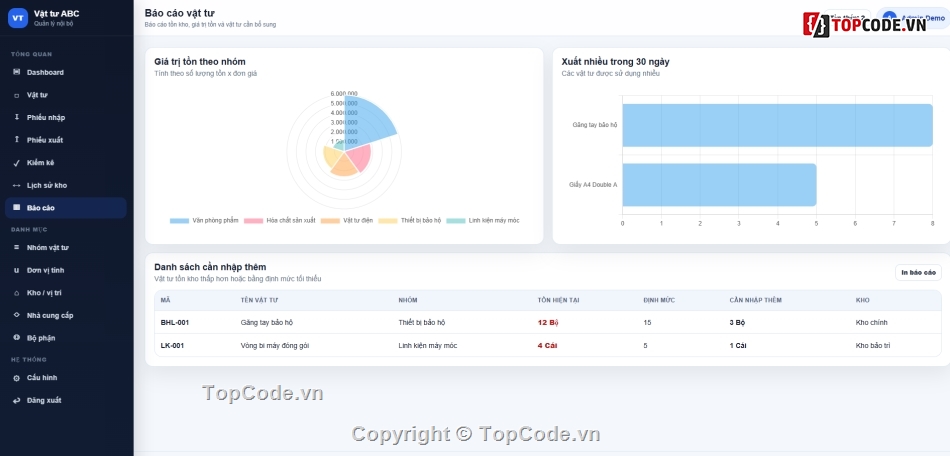The width and height of the screenshot is (950, 456).
Task: Click the Đơn vị tính icon
Action: click(x=16, y=270)
